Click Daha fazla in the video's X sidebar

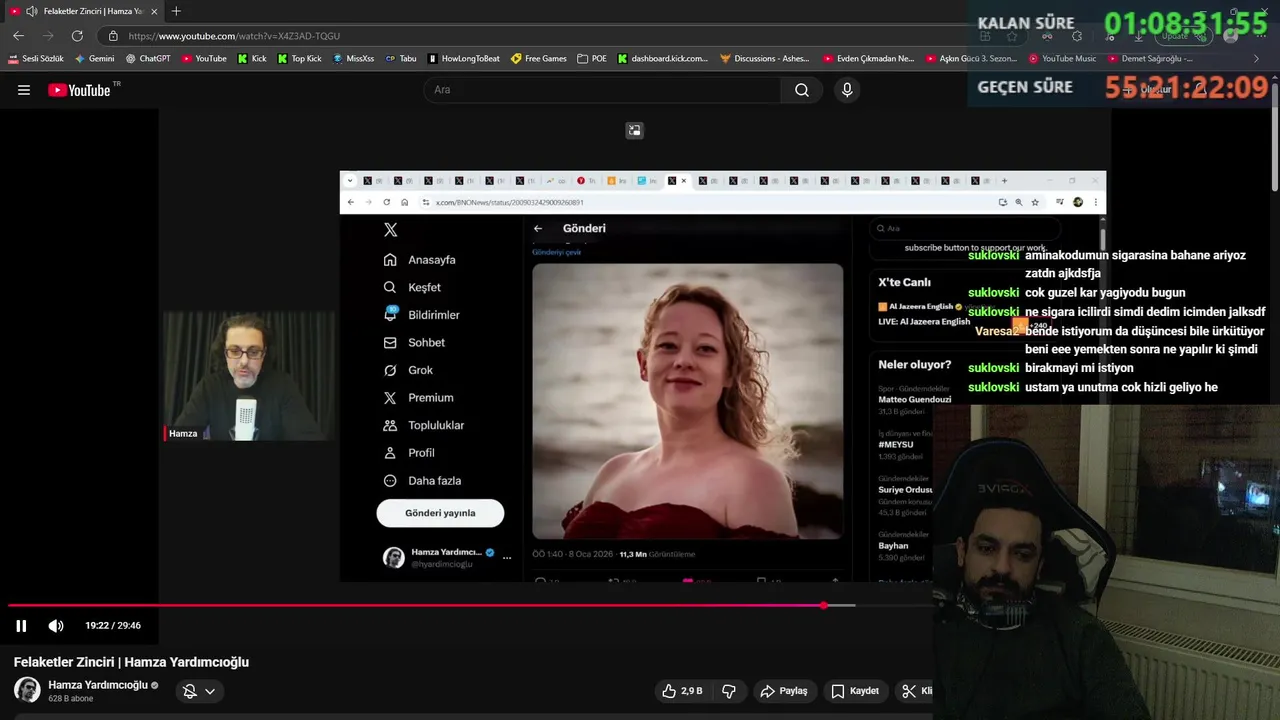(423, 481)
